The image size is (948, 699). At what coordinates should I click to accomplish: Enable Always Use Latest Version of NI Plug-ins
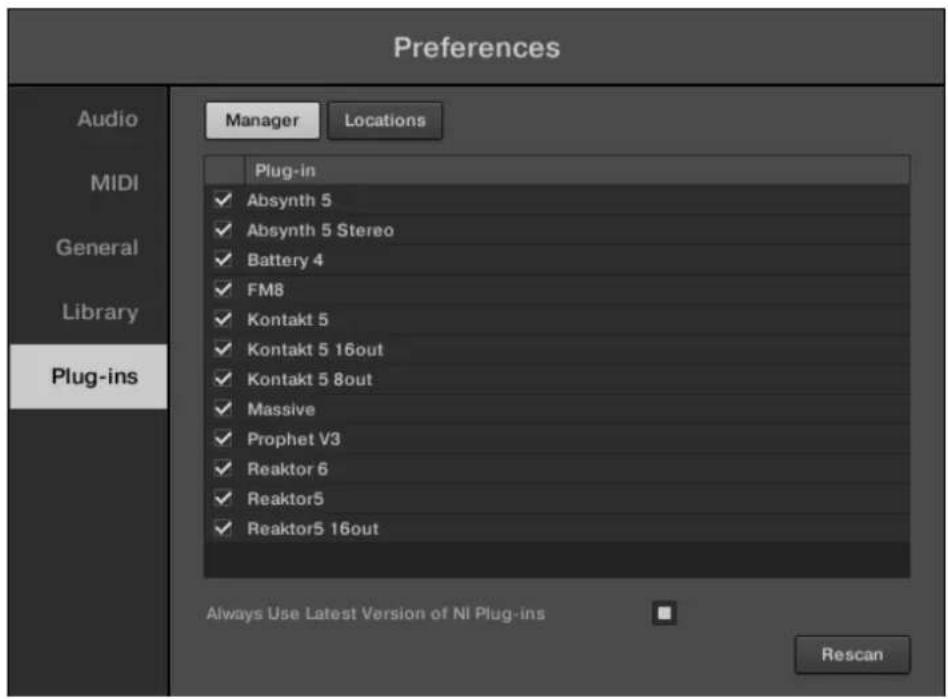(664, 613)
